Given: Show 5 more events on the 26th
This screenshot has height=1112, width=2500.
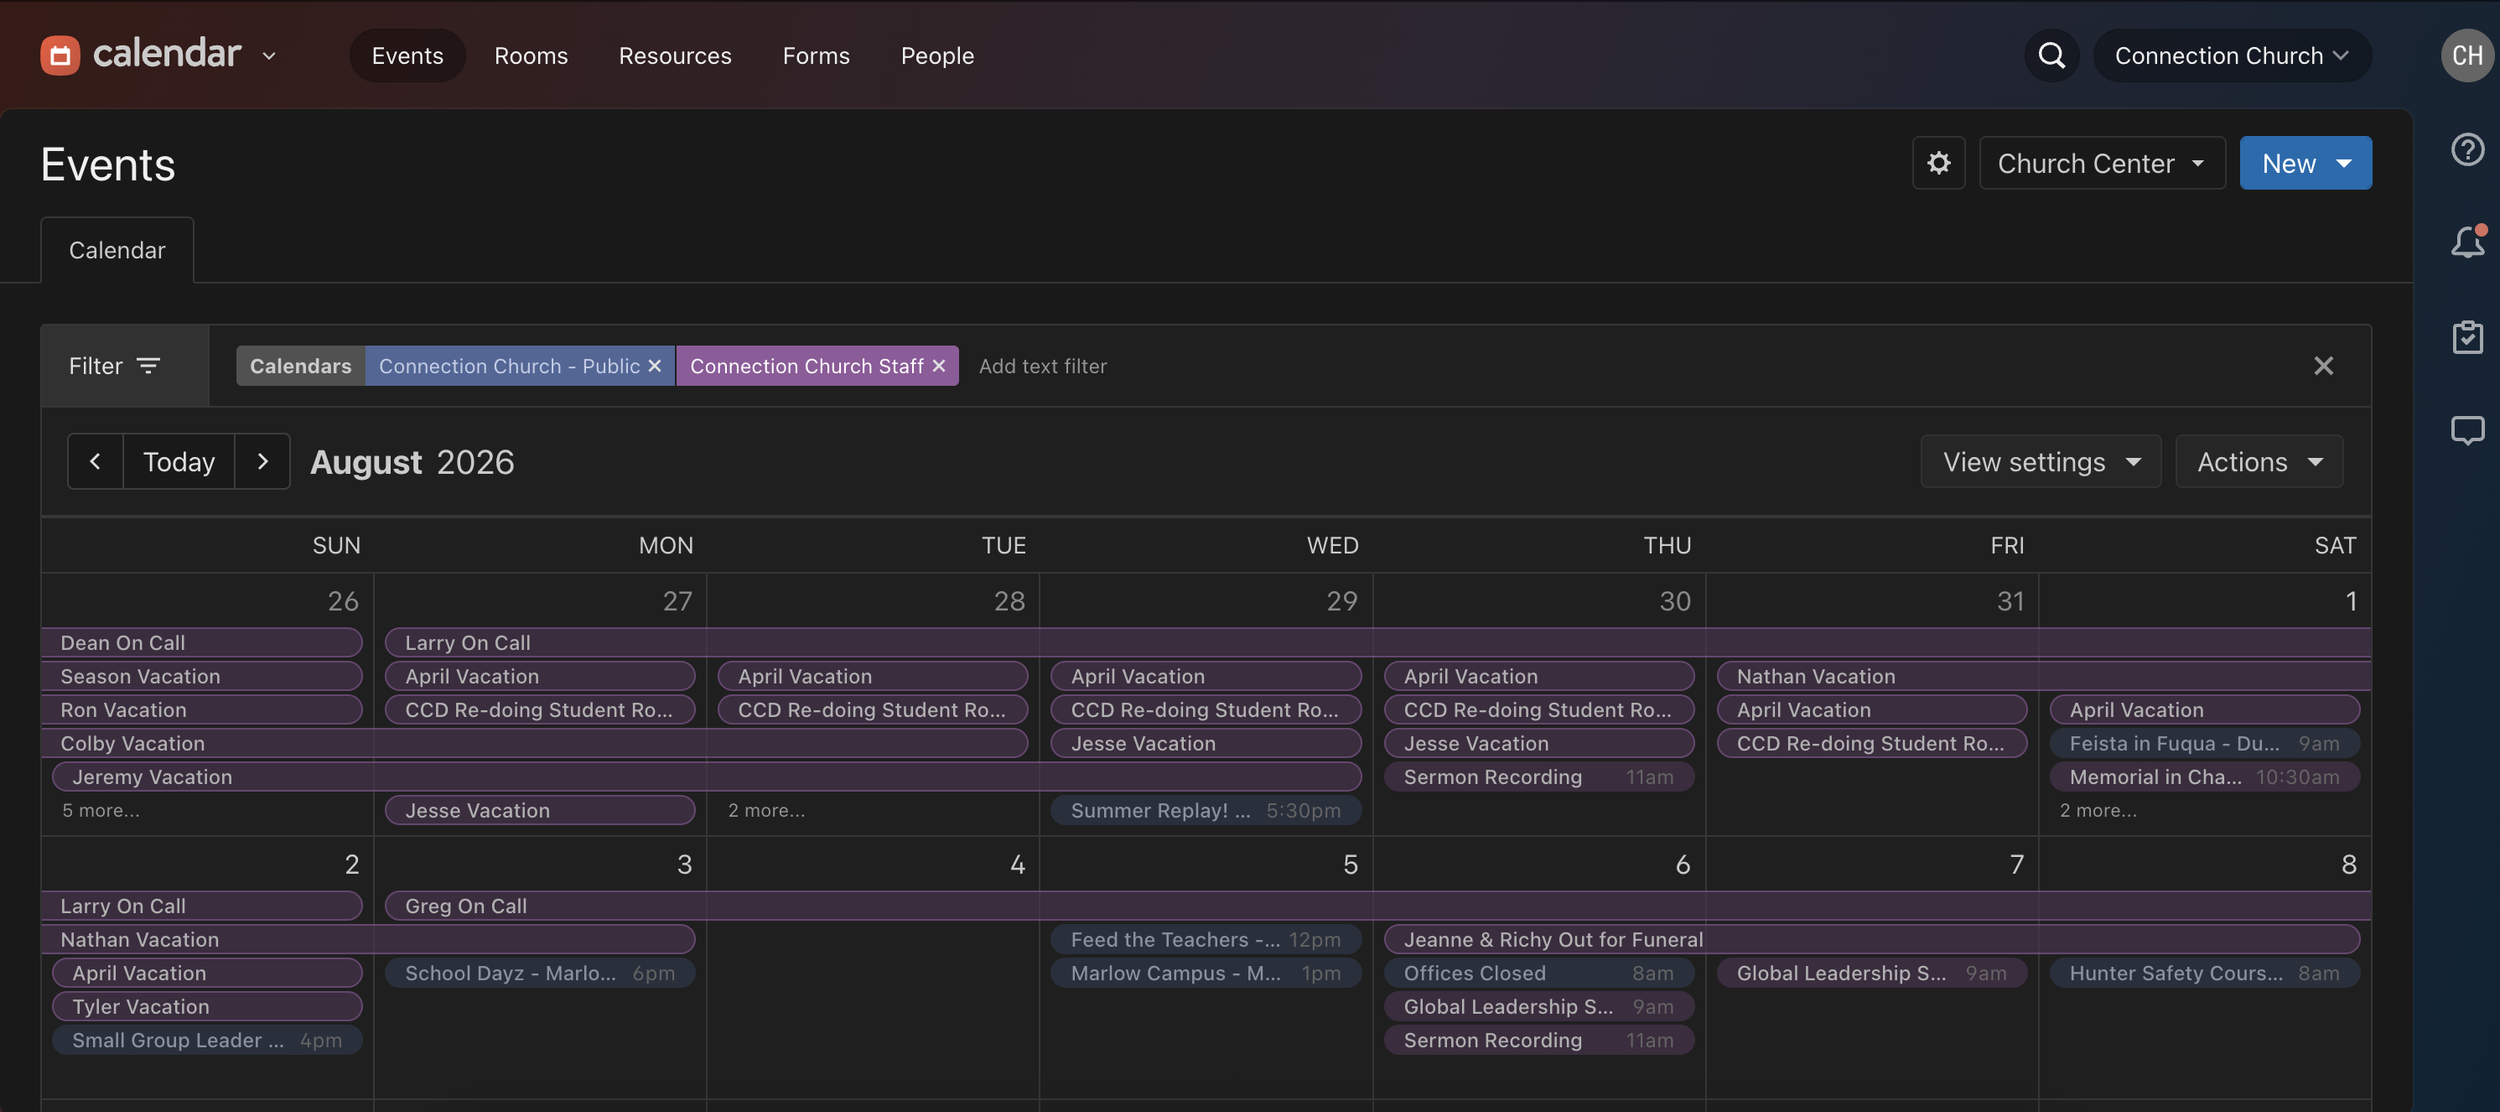Looking at the screenshot, I should (x=101, y=810).
